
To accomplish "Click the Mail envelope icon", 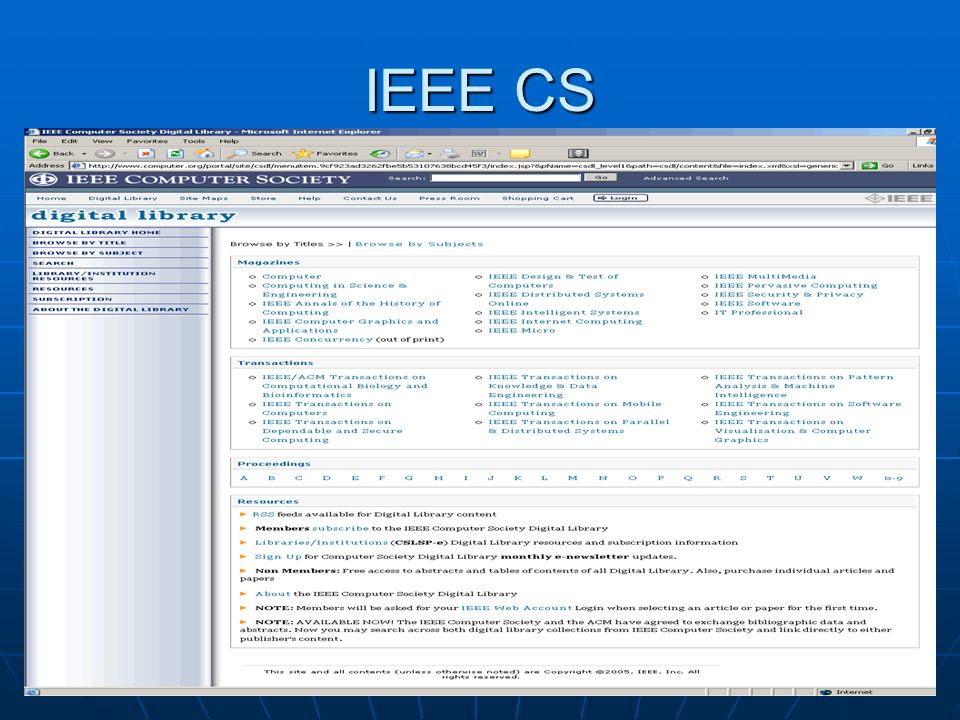I will 414,154.
